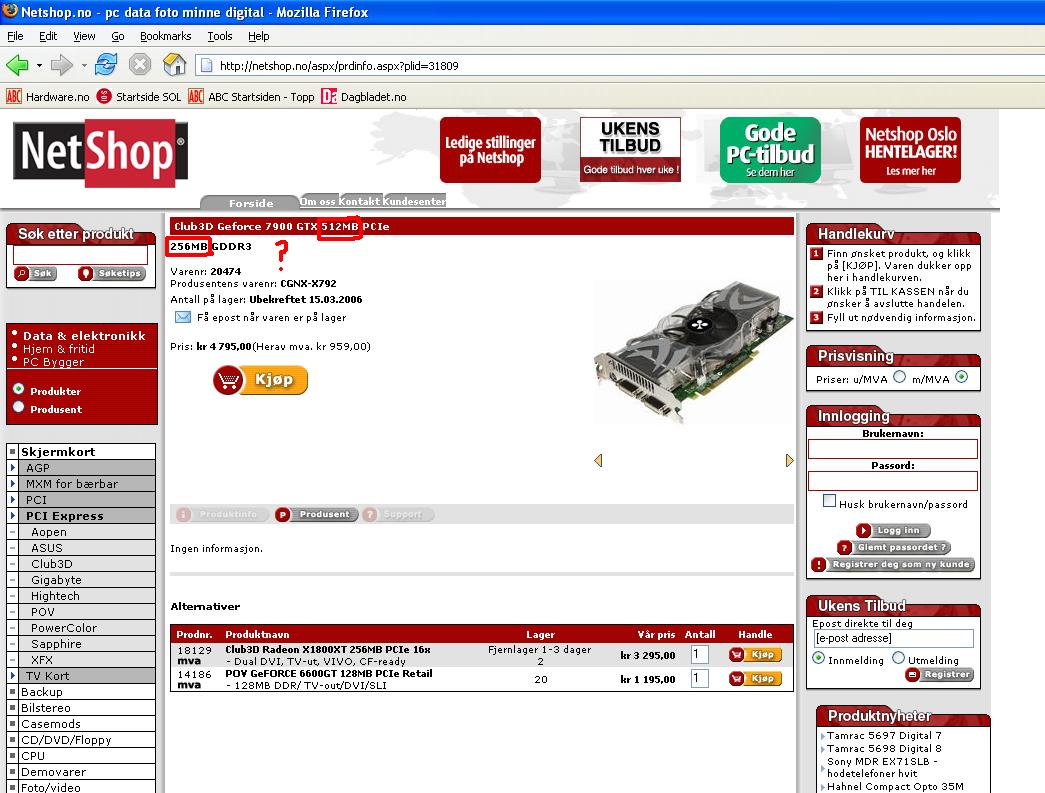This screenshot has width=1045, height=793.
Task: Click the Søk search button
Action: point(35,273)
